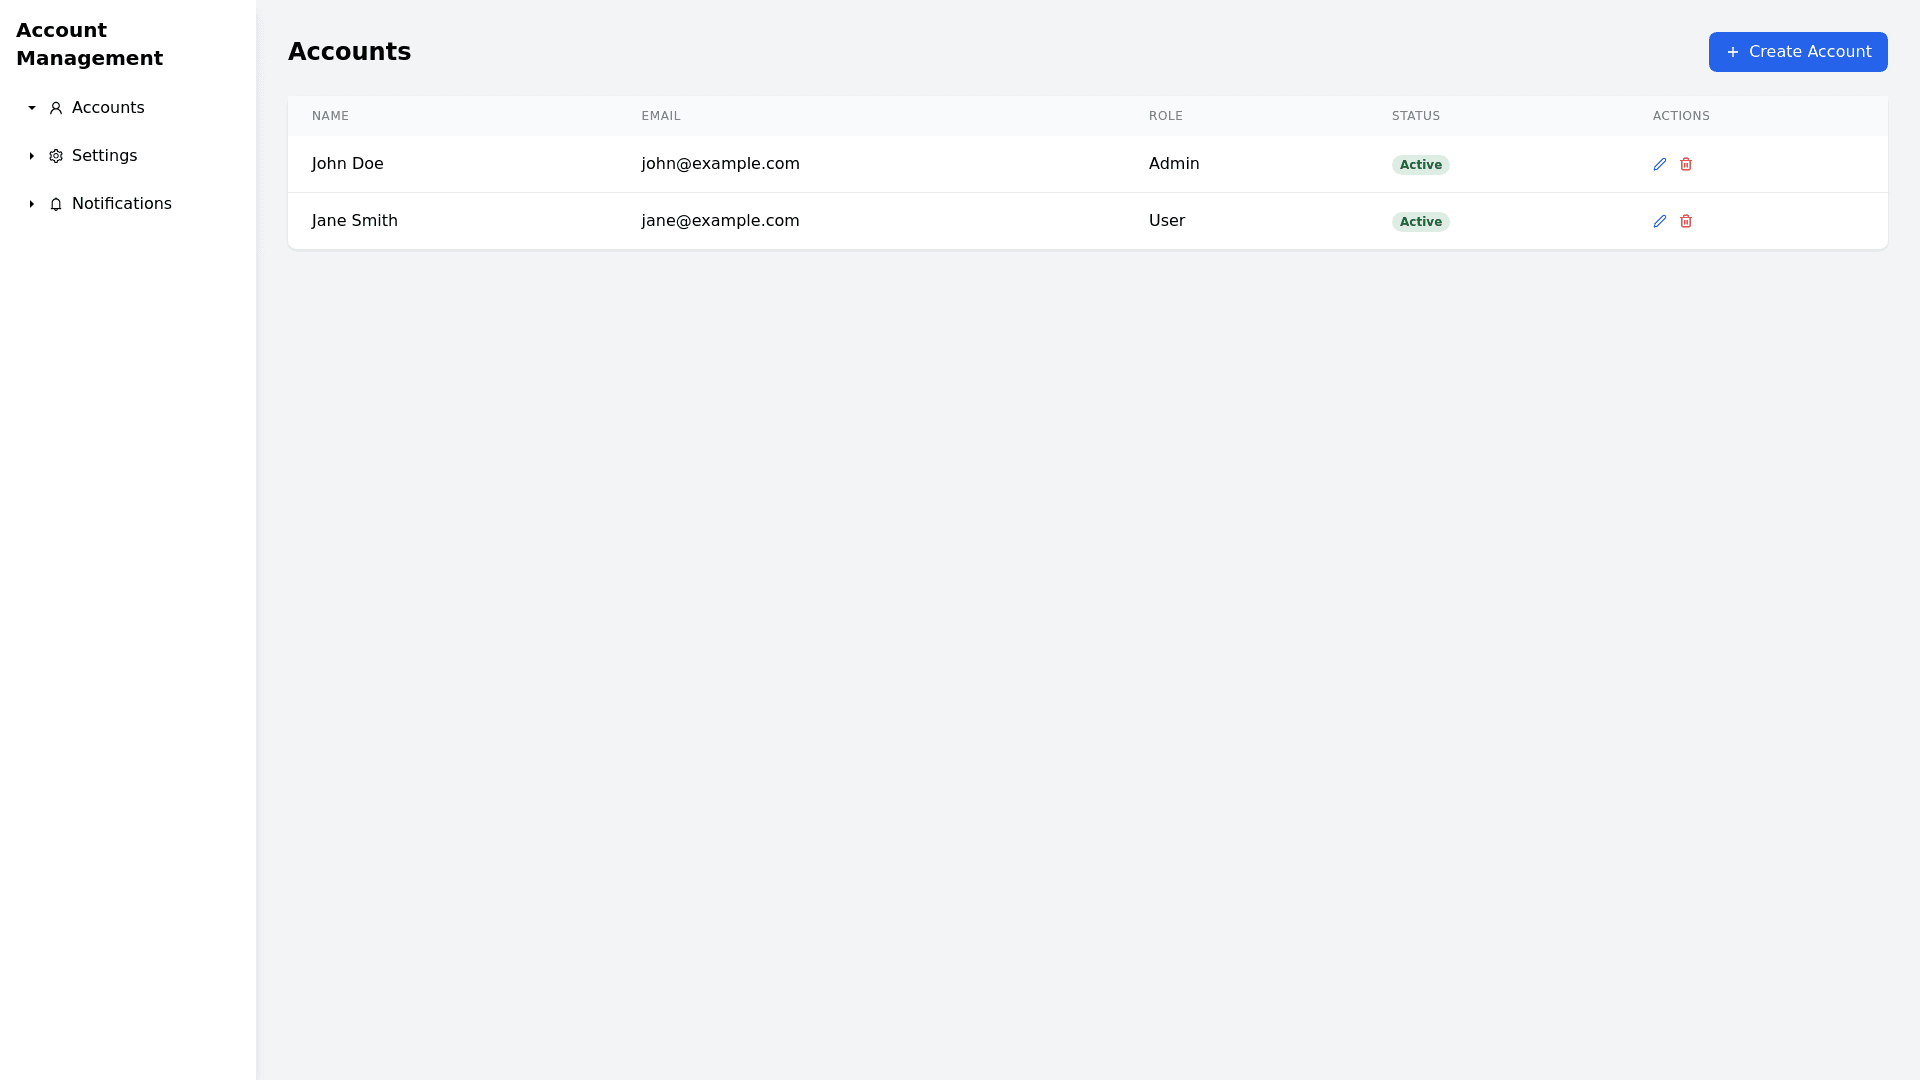The image size is (1920, 1080).
Task: Click the Jane Smith name cell
Action: tap(354, 221)
